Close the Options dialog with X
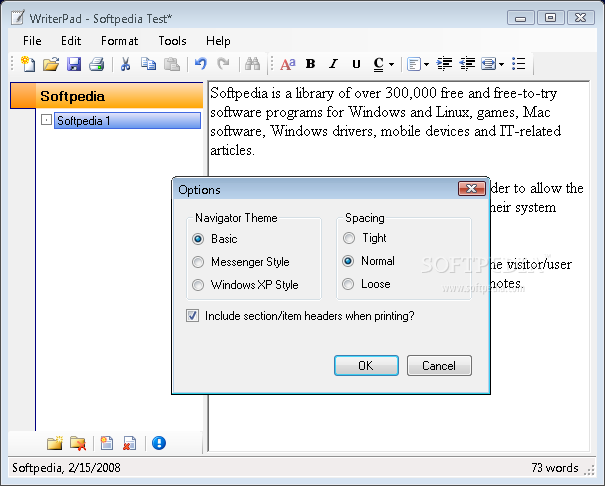The image size is (605, 486). (471, 189)
